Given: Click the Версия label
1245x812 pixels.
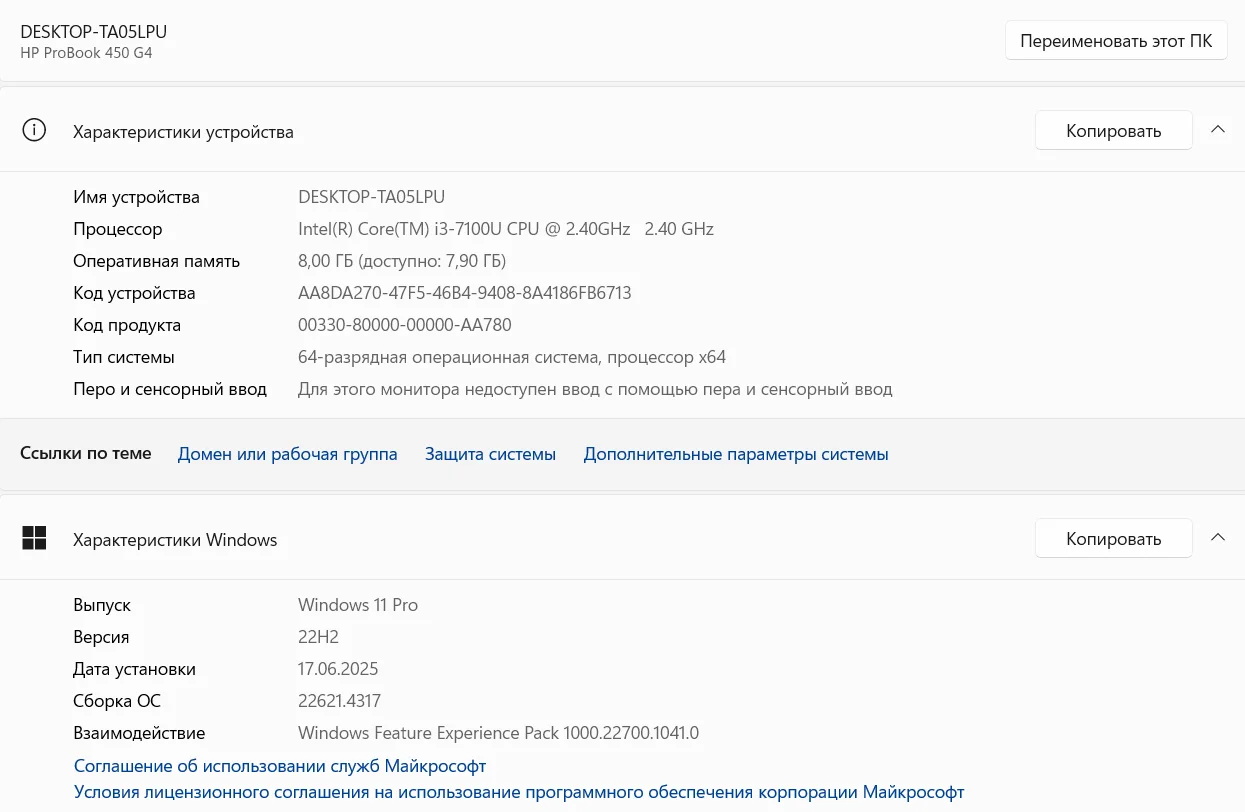Looking at the screenshot, I should point(101,637).
